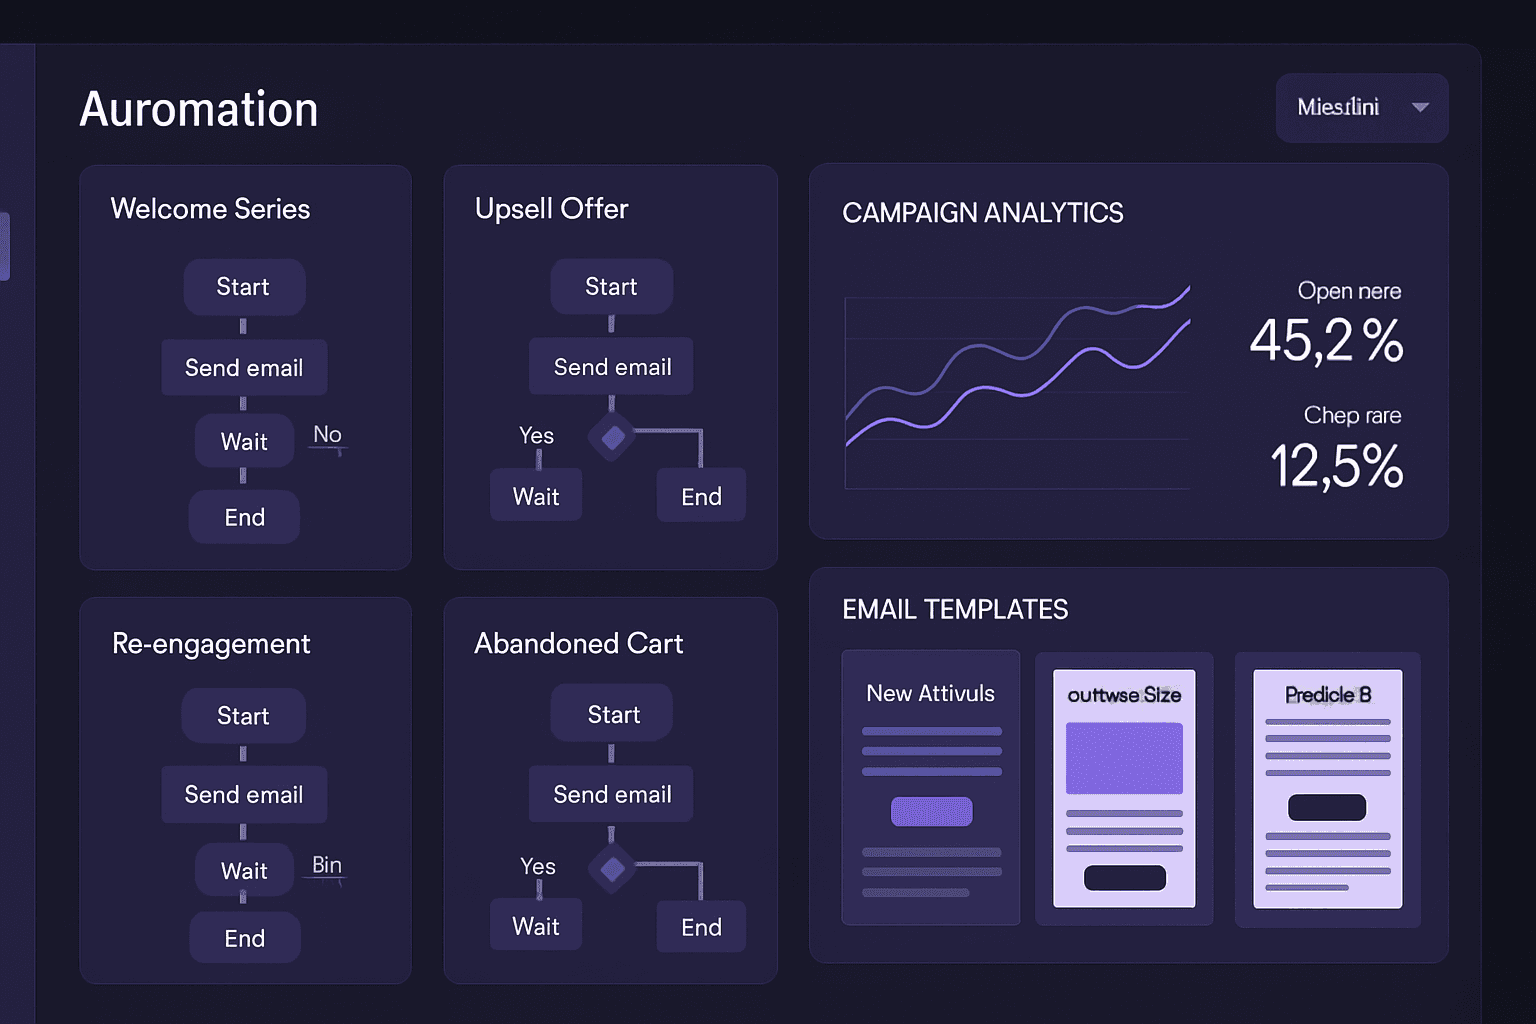The width and height of the screenshot is (1536, 1024).
Task: Click the End node in Welcome Series
Action: point(244,517)
